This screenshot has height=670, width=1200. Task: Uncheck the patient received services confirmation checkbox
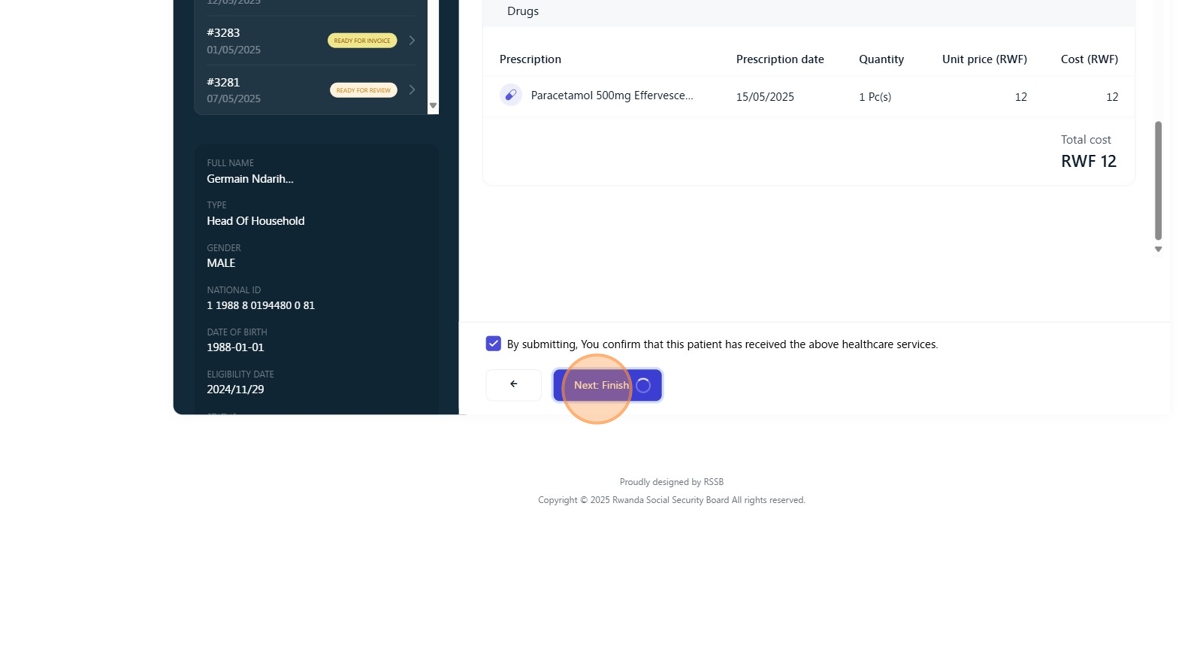[x=493, y=344]
